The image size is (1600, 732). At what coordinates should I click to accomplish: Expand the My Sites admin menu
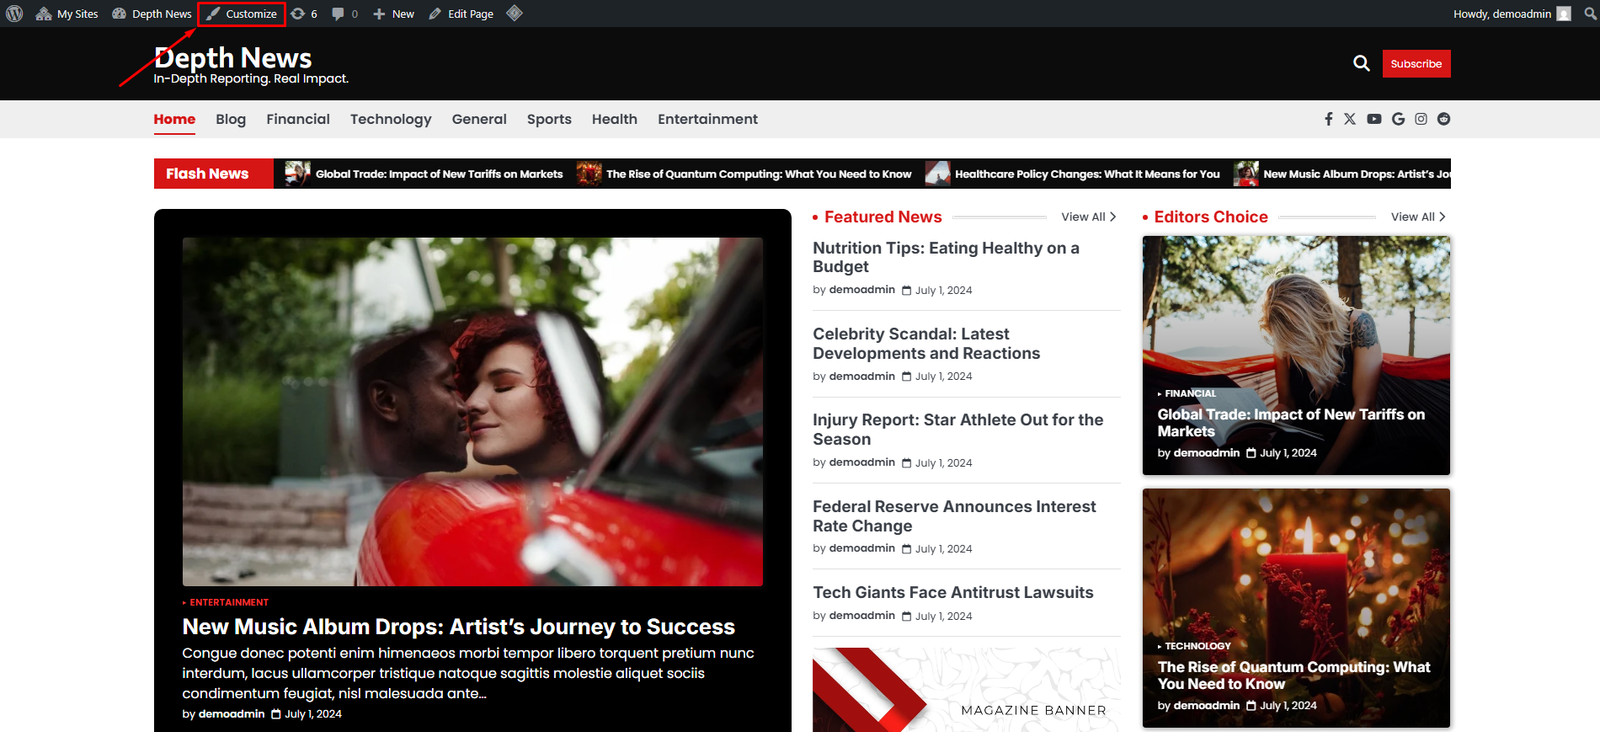coord(67,14)
